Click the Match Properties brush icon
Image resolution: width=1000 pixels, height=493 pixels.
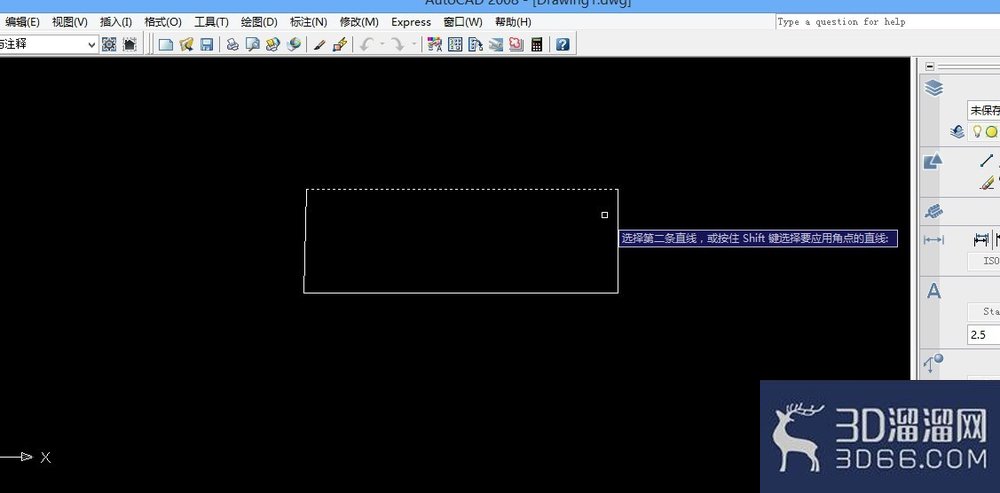(320, 44)
